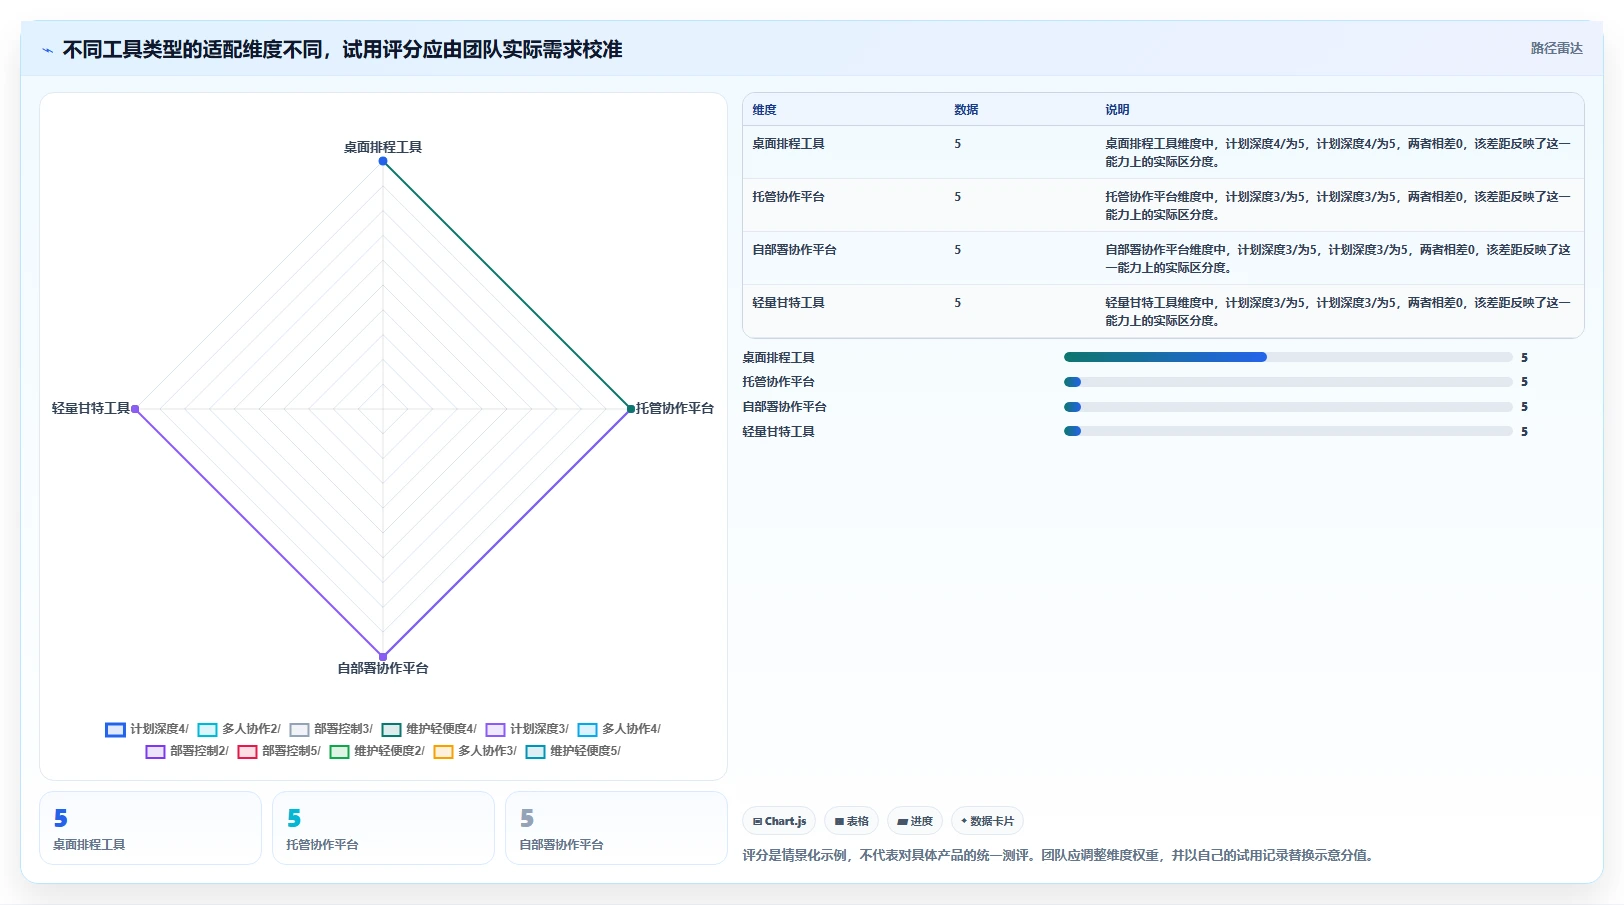Click the 路径雷达 label in the header

pos(1556,48)
